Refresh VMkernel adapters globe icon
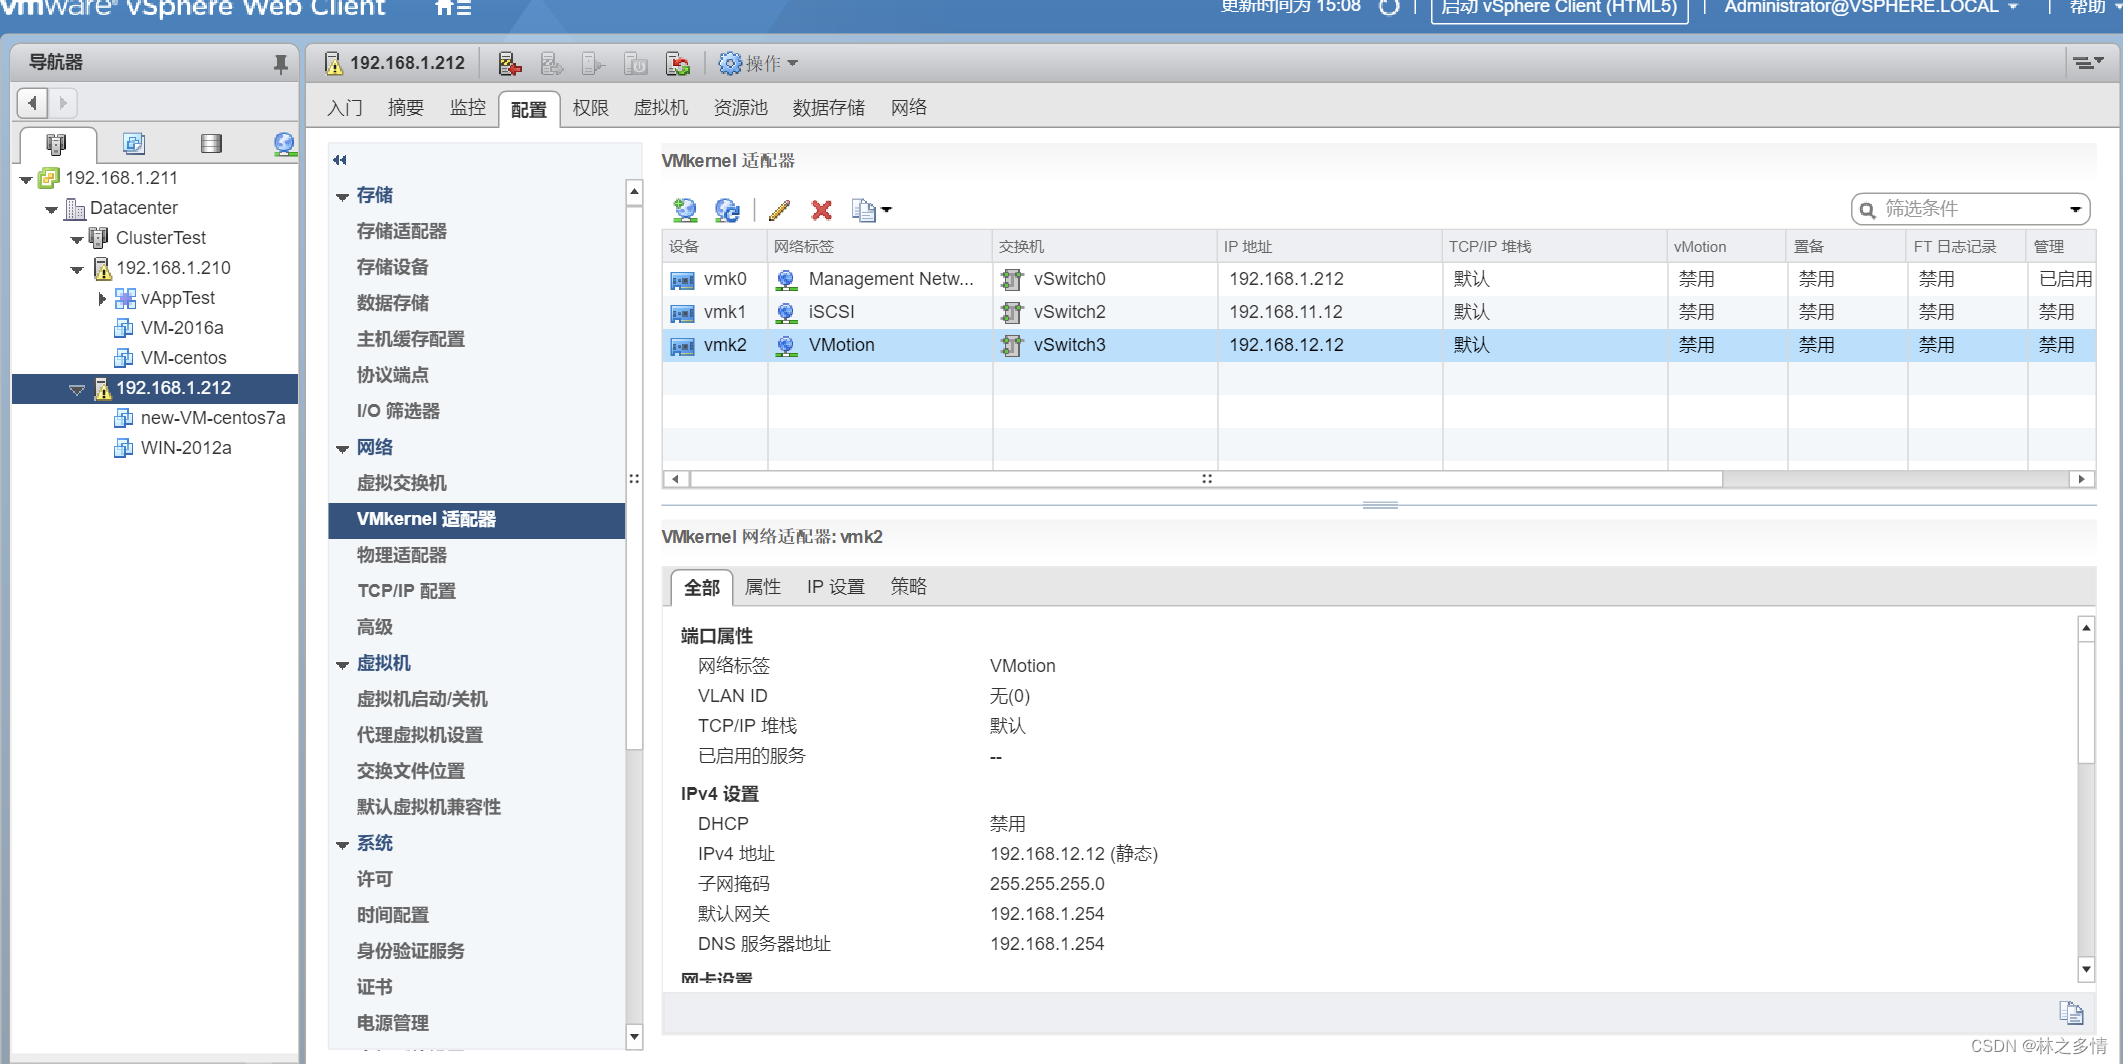 tap(727, 210)
